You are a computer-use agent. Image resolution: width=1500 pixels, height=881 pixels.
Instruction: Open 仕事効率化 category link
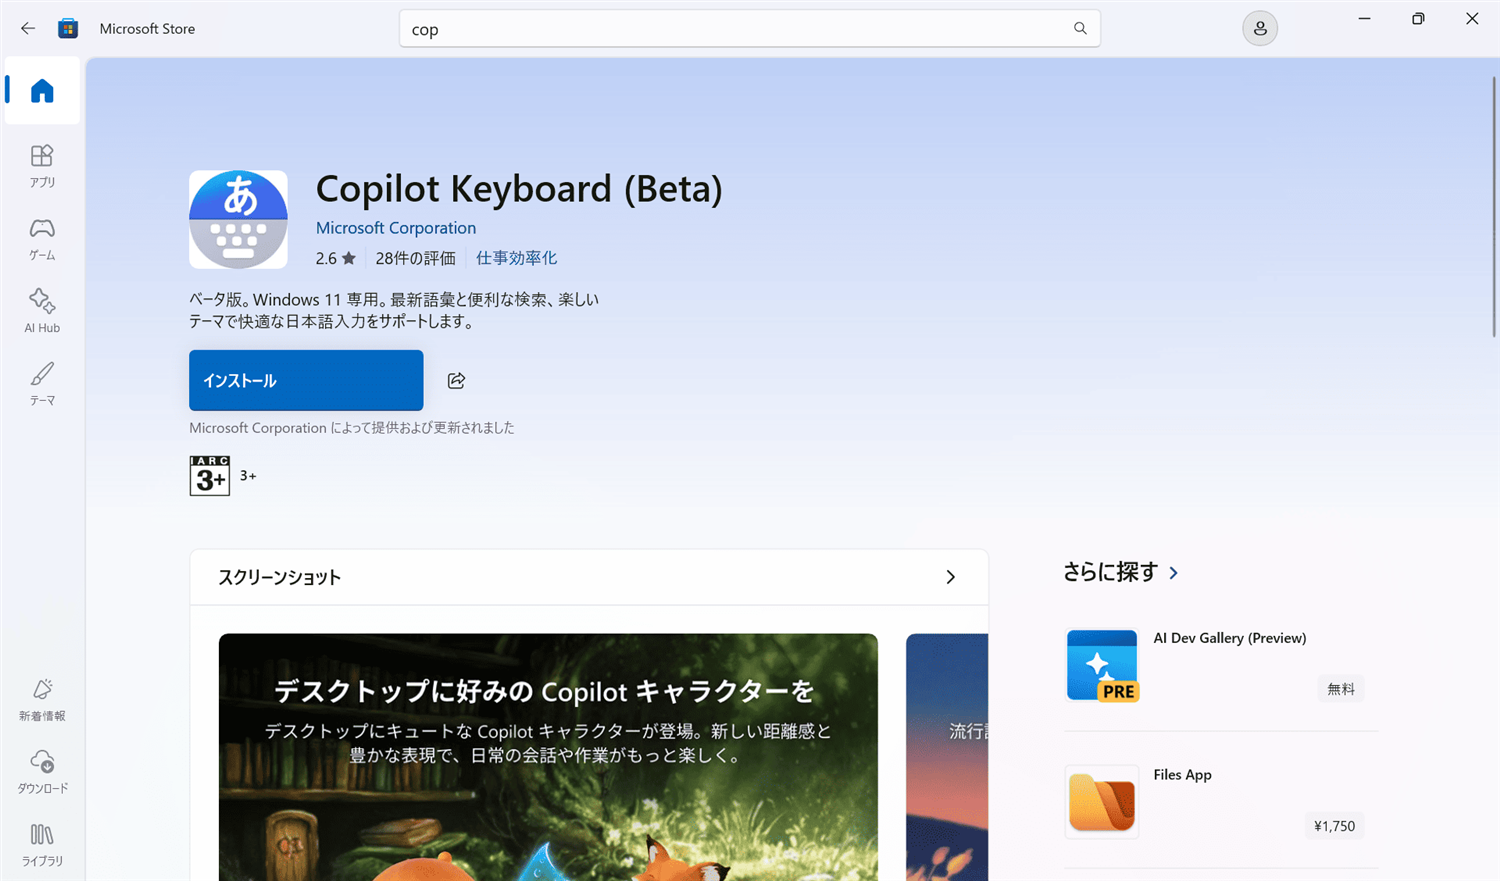coord(516,258)
